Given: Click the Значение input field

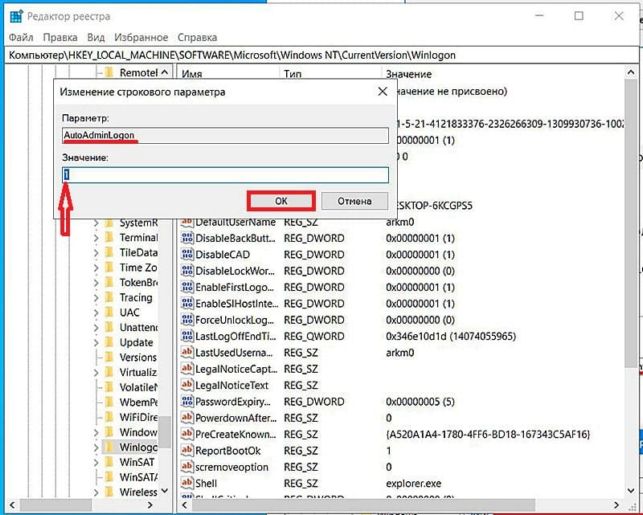Looking at the screenshot, I should (x=225, y=175).
